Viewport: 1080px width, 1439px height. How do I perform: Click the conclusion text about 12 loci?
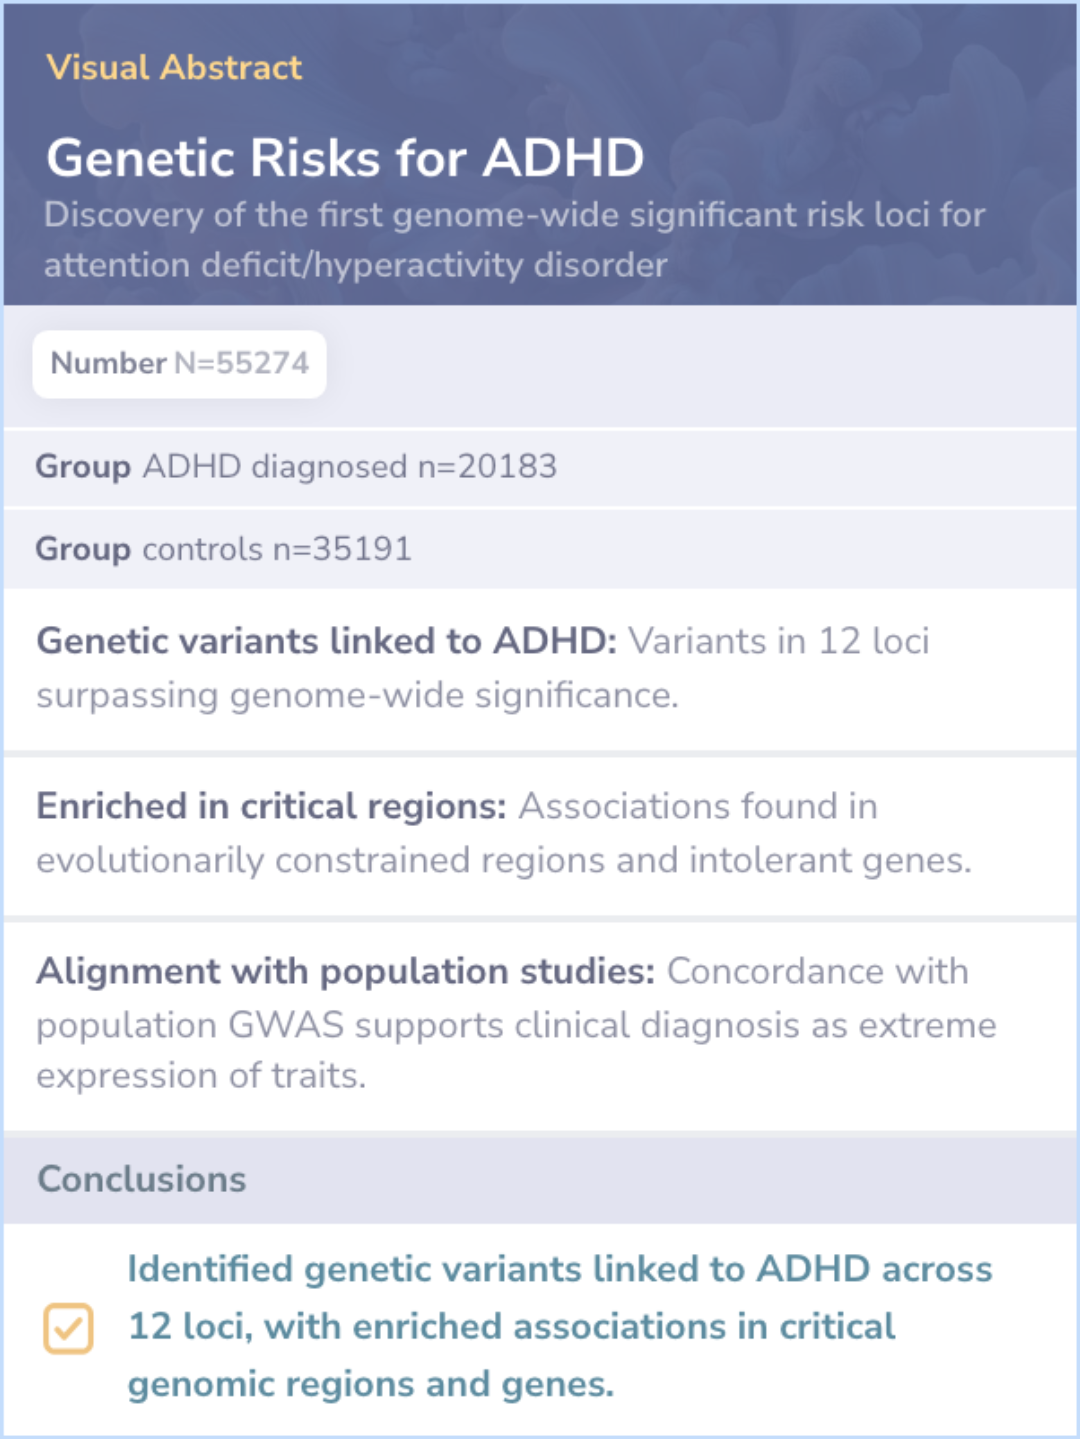point(560,1326)
